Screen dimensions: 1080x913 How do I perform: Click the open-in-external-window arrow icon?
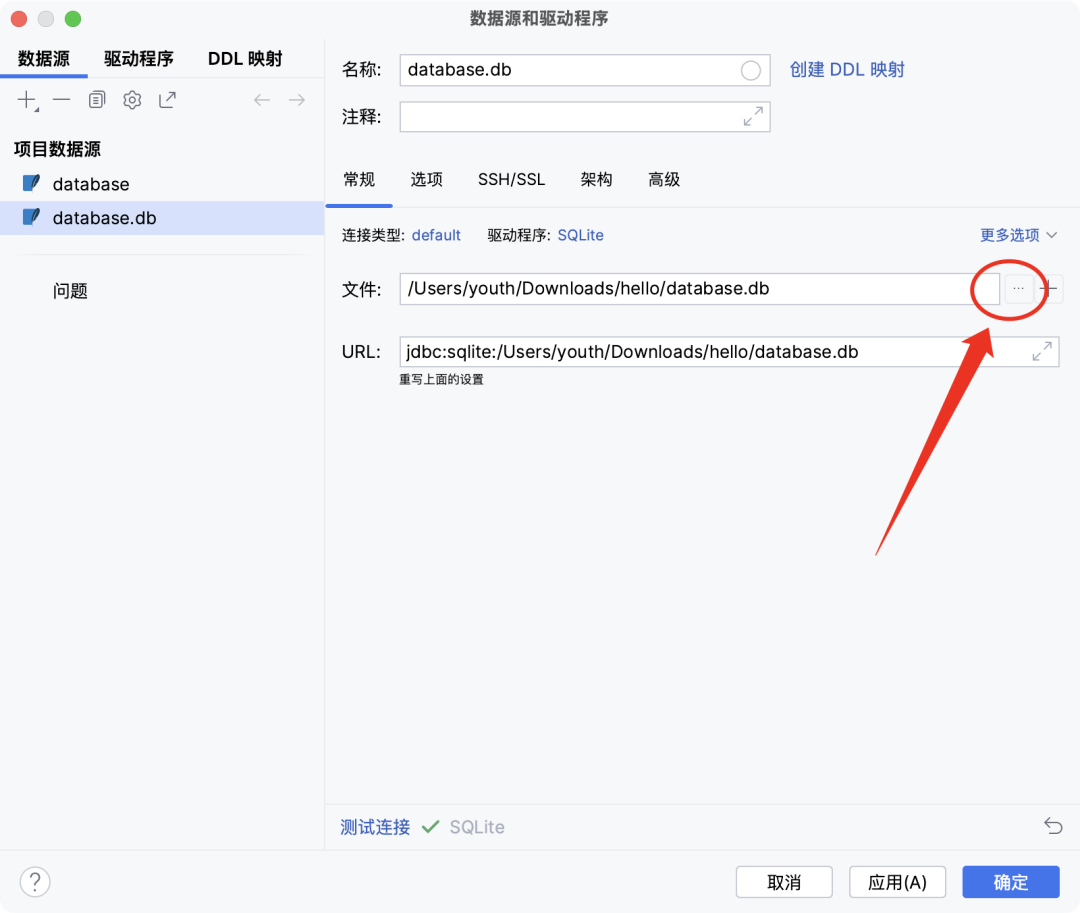tap(166, 99)
